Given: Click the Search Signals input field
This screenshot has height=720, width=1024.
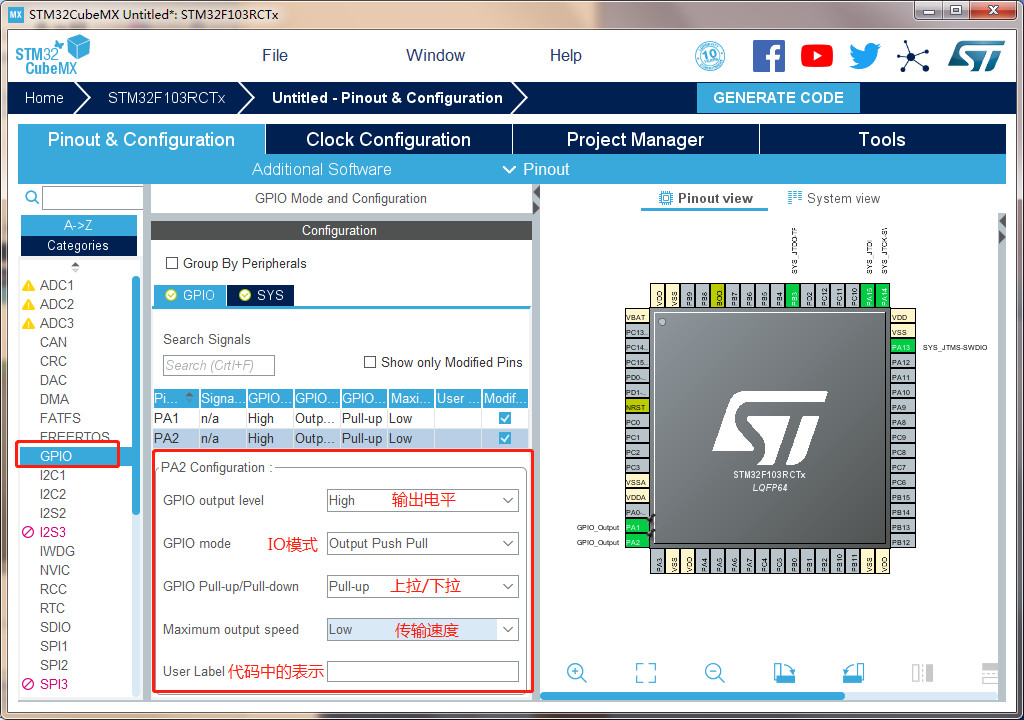Looking at the screenshot, I should tap(218, 365).
